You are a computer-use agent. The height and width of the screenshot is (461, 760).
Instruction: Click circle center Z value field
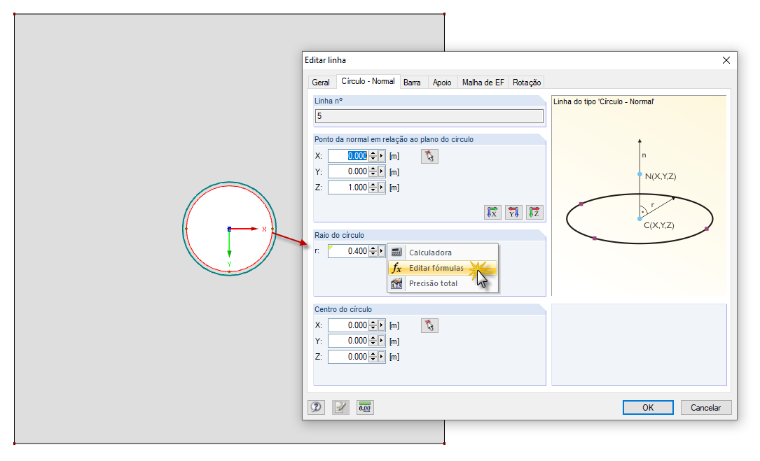(x=348, y=357)
